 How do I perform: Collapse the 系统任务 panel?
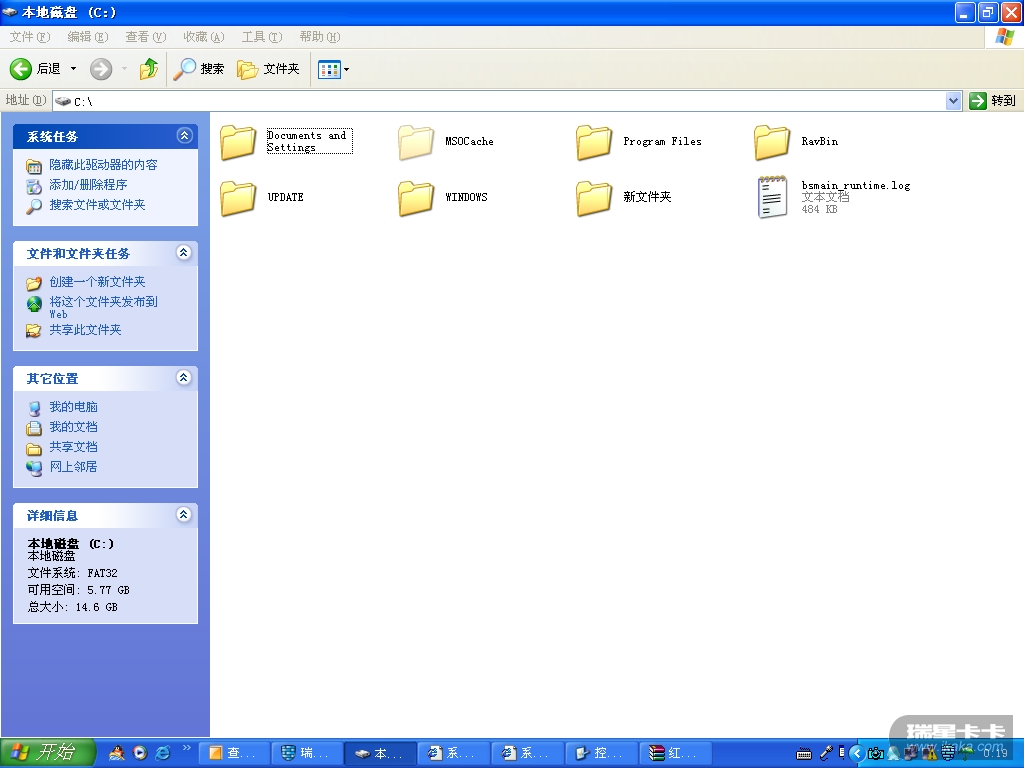[184, 135]
